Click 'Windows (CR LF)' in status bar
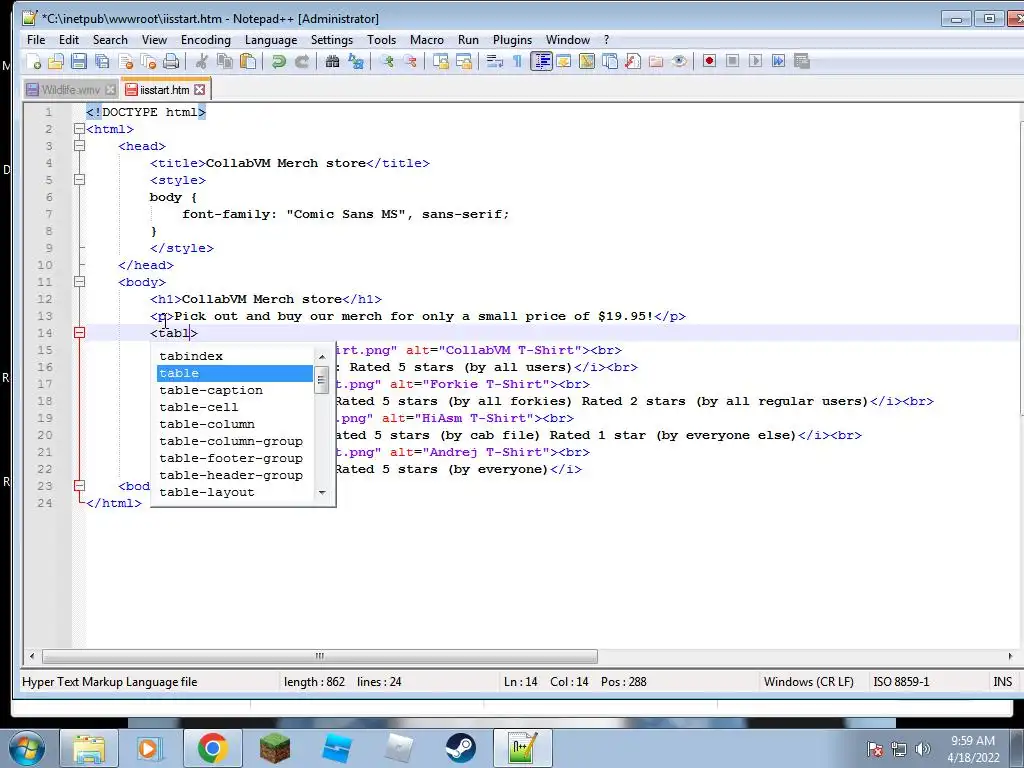The width and height of the screenshot is (1024, 768). click(808, 682)
